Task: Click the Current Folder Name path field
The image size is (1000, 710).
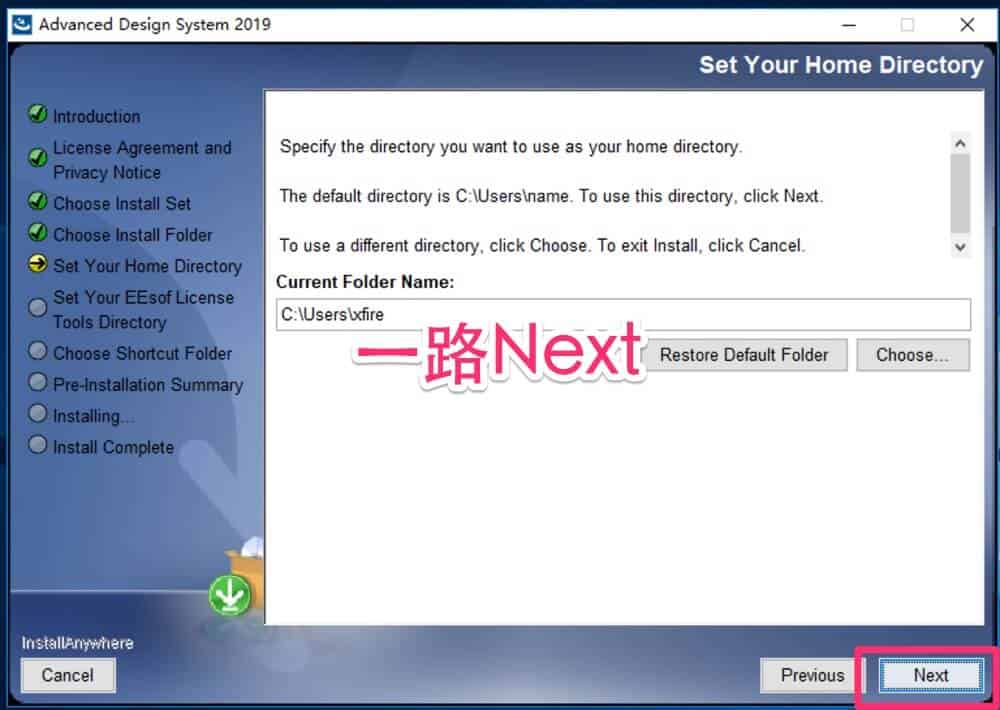Action: (623, 314)
